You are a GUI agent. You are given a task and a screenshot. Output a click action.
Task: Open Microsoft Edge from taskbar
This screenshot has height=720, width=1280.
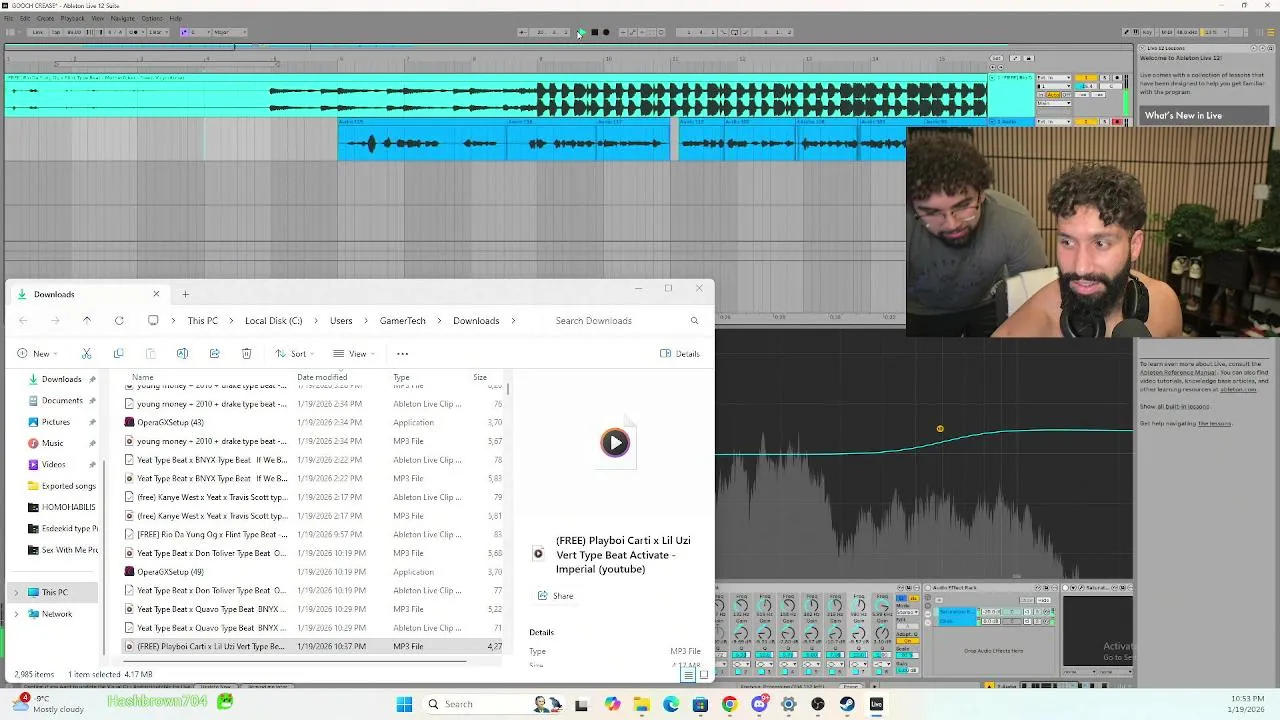(671, 704)
